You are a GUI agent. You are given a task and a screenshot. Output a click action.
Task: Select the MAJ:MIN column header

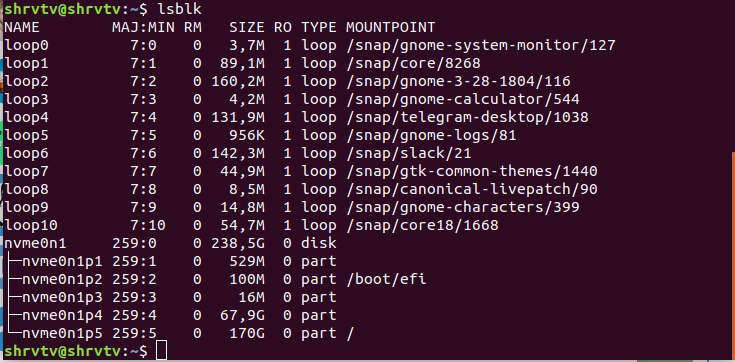click(x=143, y=27)
